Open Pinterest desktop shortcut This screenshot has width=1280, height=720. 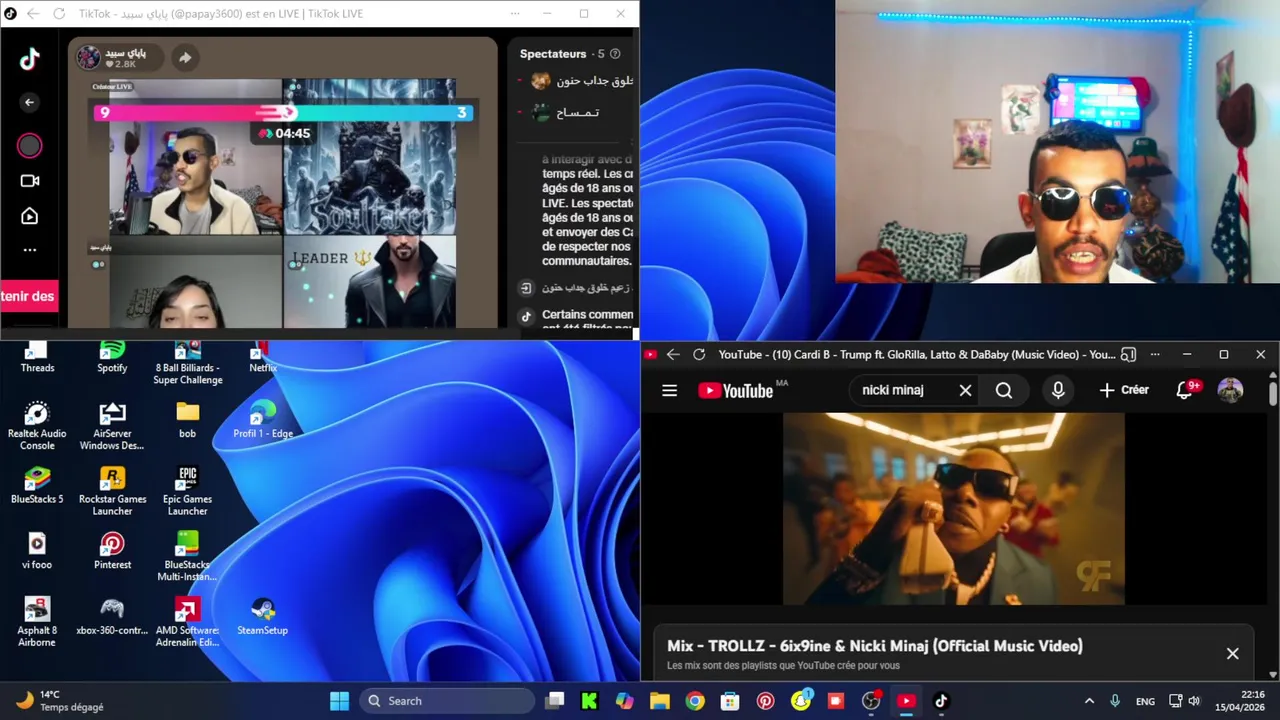[x=112, y=551]
